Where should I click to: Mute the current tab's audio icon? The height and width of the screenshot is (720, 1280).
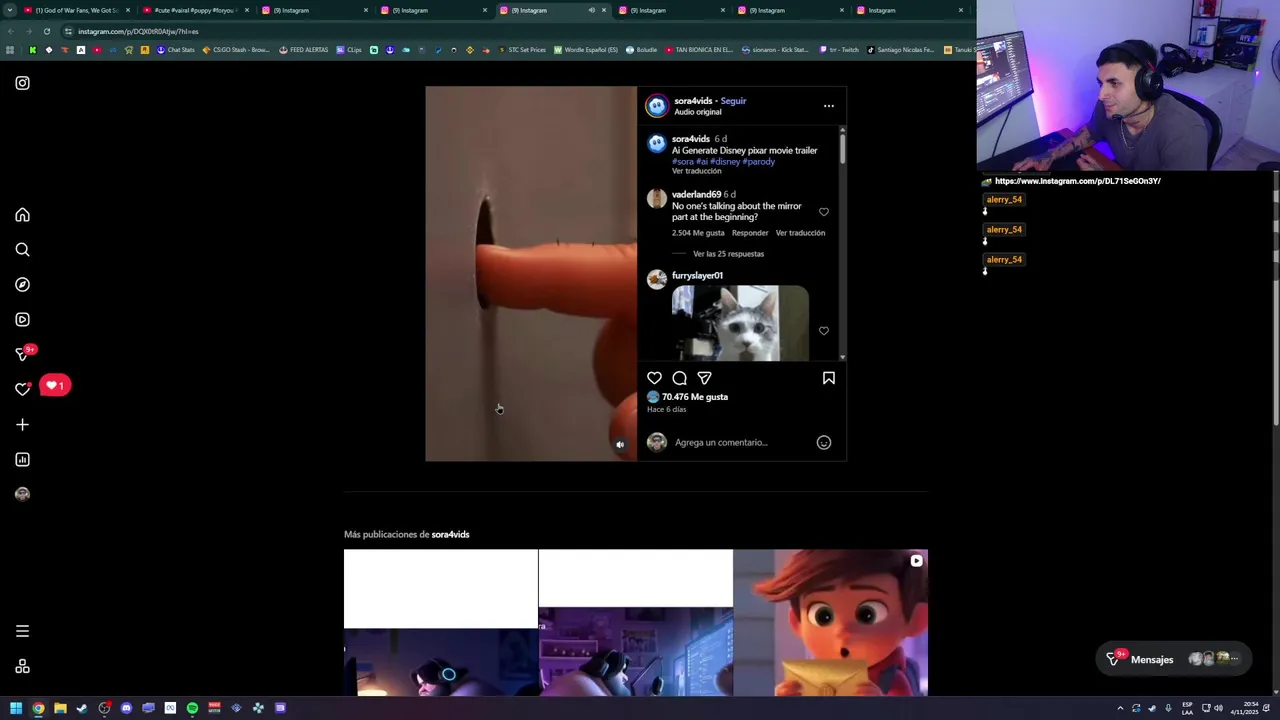point(591,10)
